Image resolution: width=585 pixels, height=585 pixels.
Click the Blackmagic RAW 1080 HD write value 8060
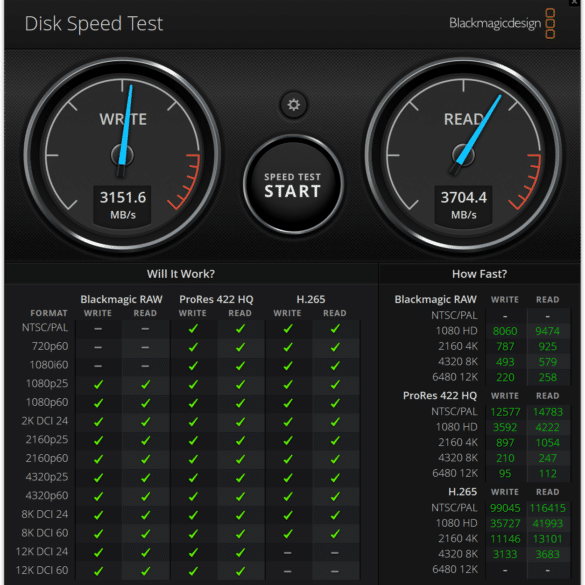pyautogui.click(x=505, y=331)
